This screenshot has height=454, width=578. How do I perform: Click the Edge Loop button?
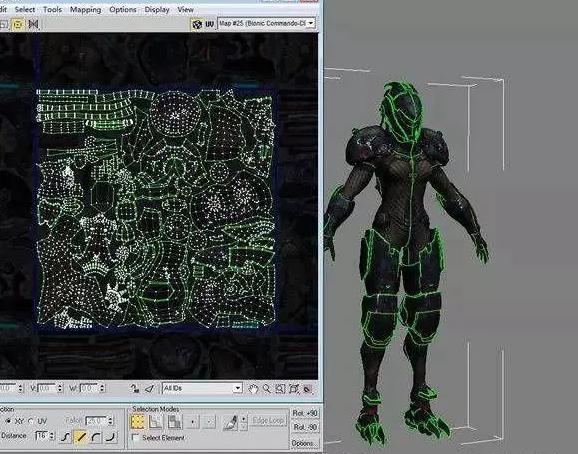269,420
